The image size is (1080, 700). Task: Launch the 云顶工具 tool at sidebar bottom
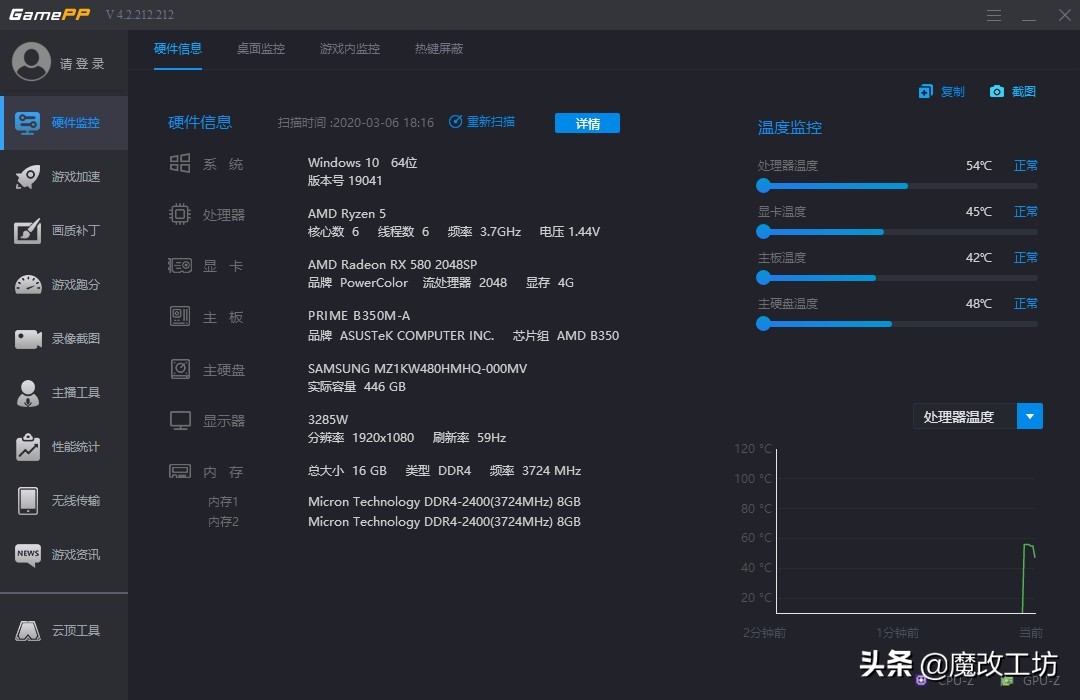pos(64,630)
